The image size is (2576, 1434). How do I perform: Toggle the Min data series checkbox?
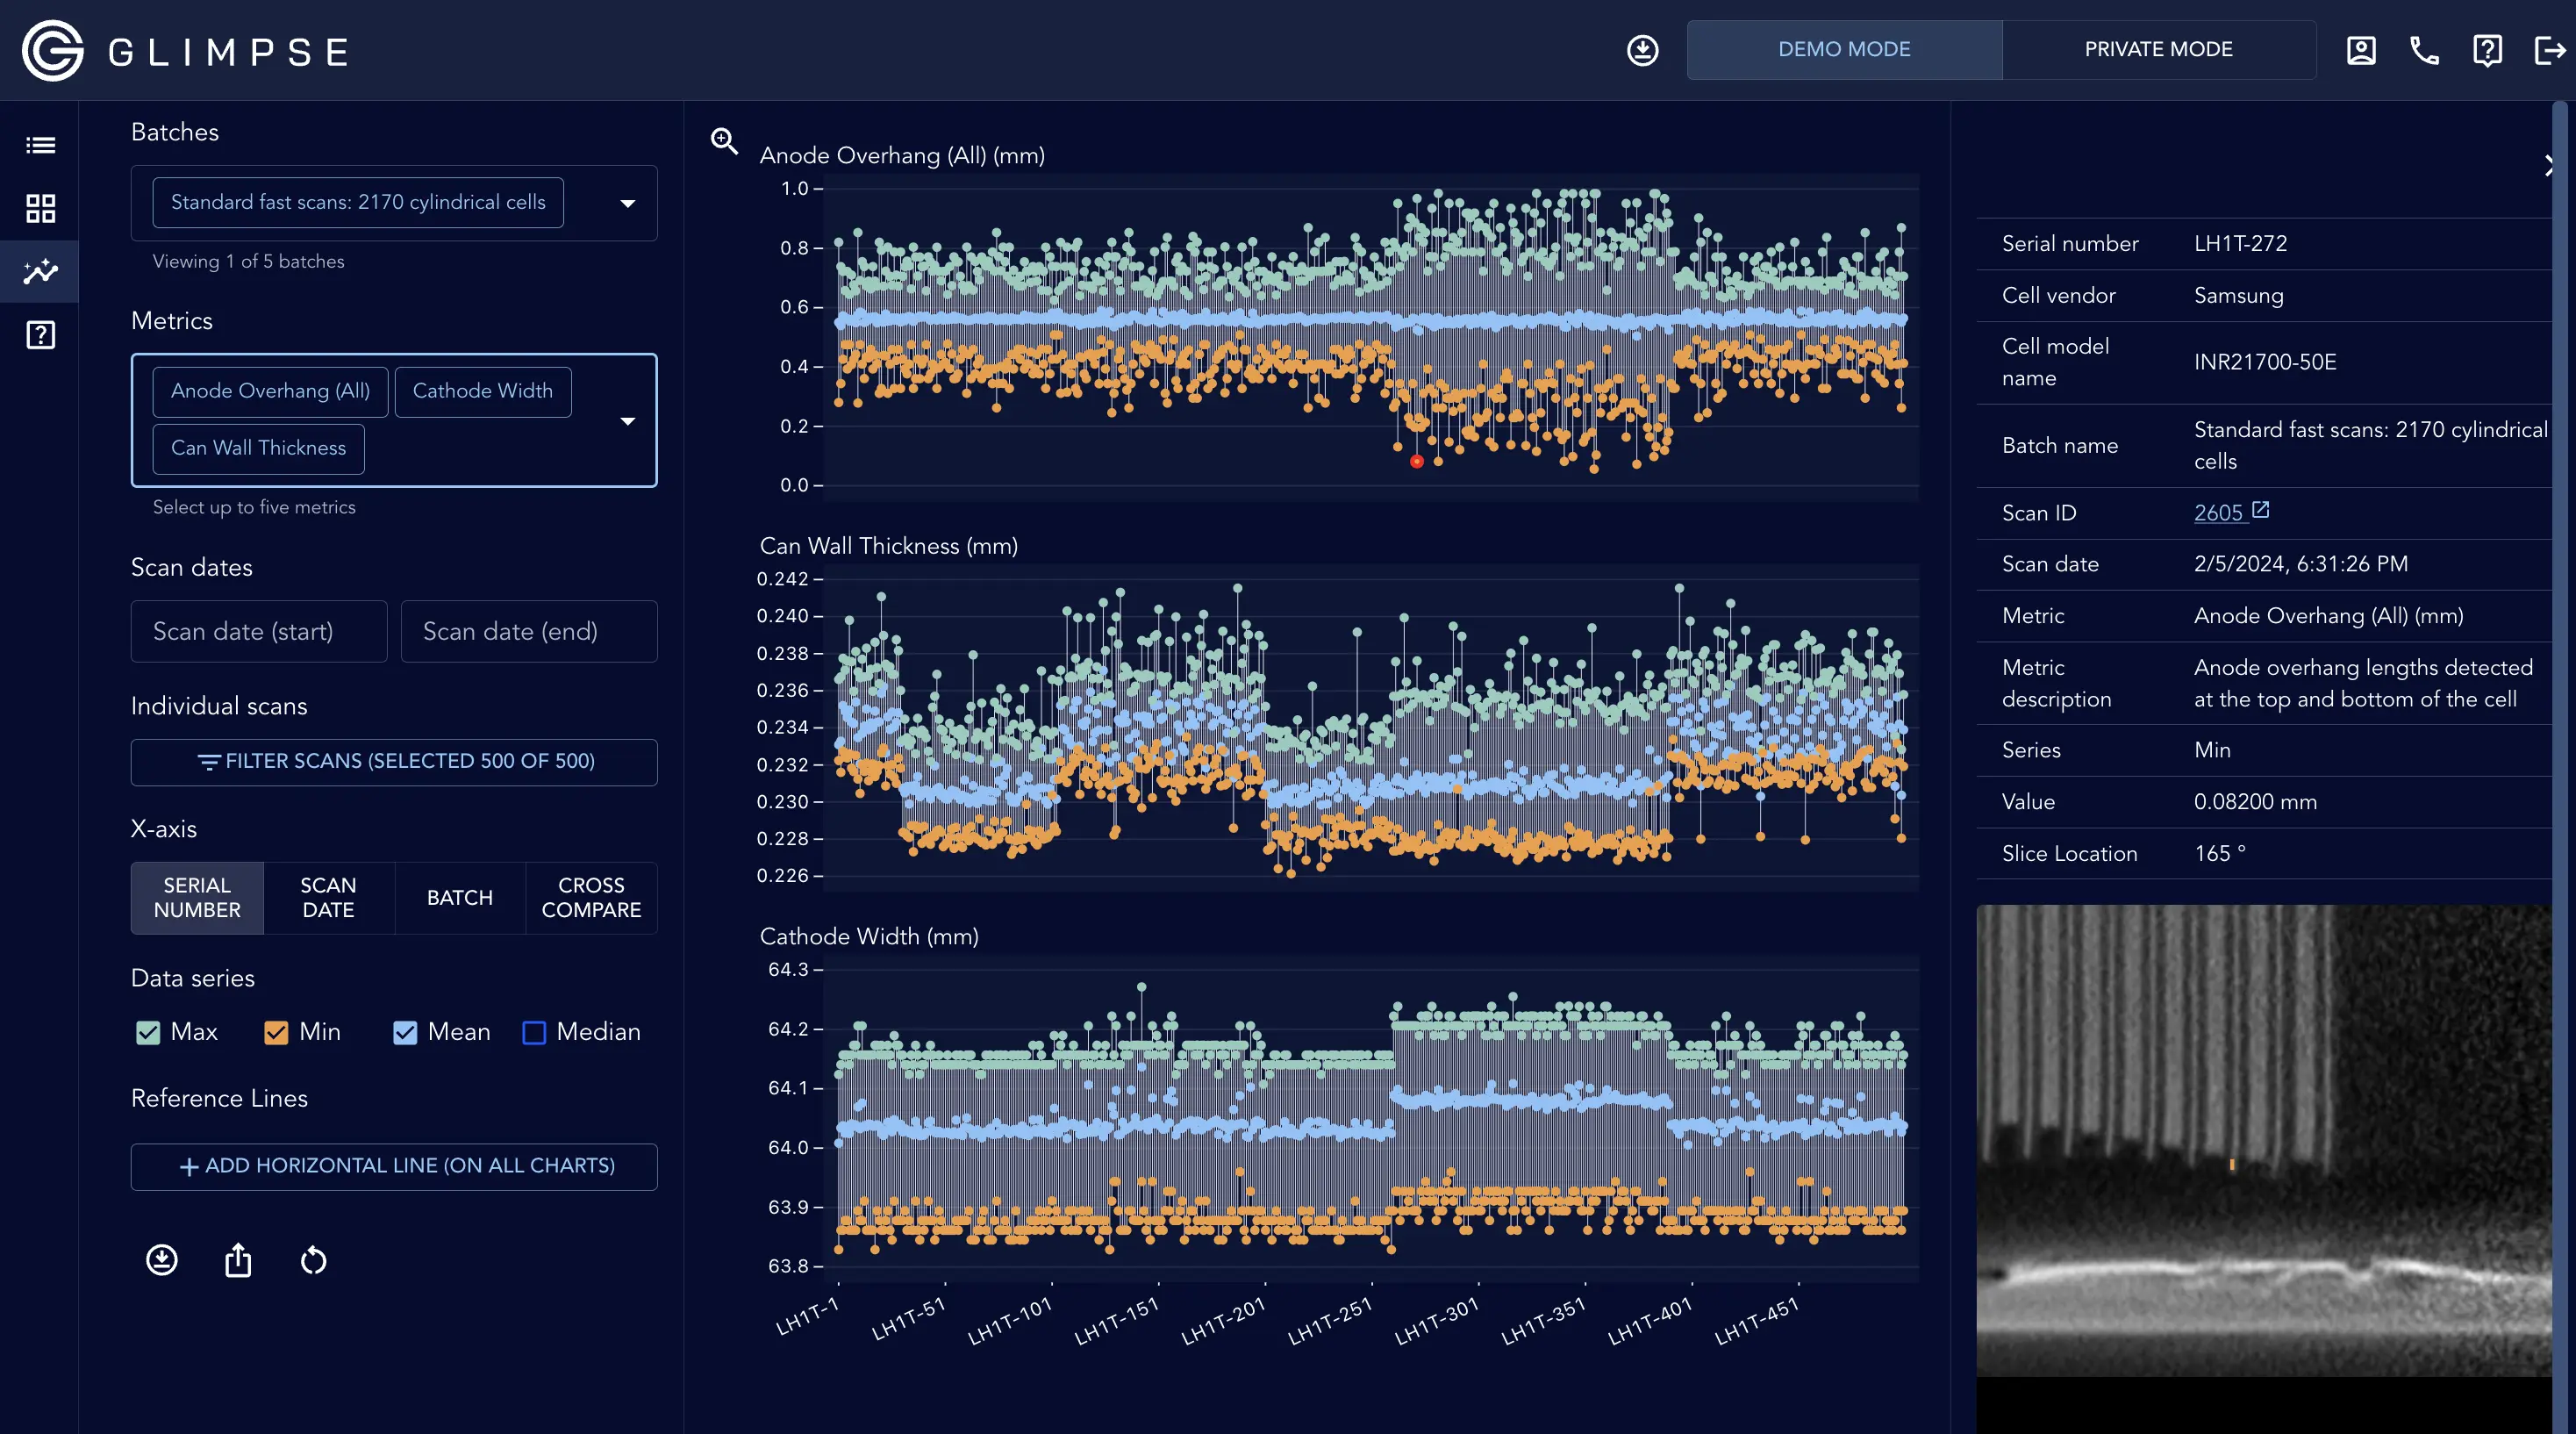pyautogui.click(x=276, y=1032)
